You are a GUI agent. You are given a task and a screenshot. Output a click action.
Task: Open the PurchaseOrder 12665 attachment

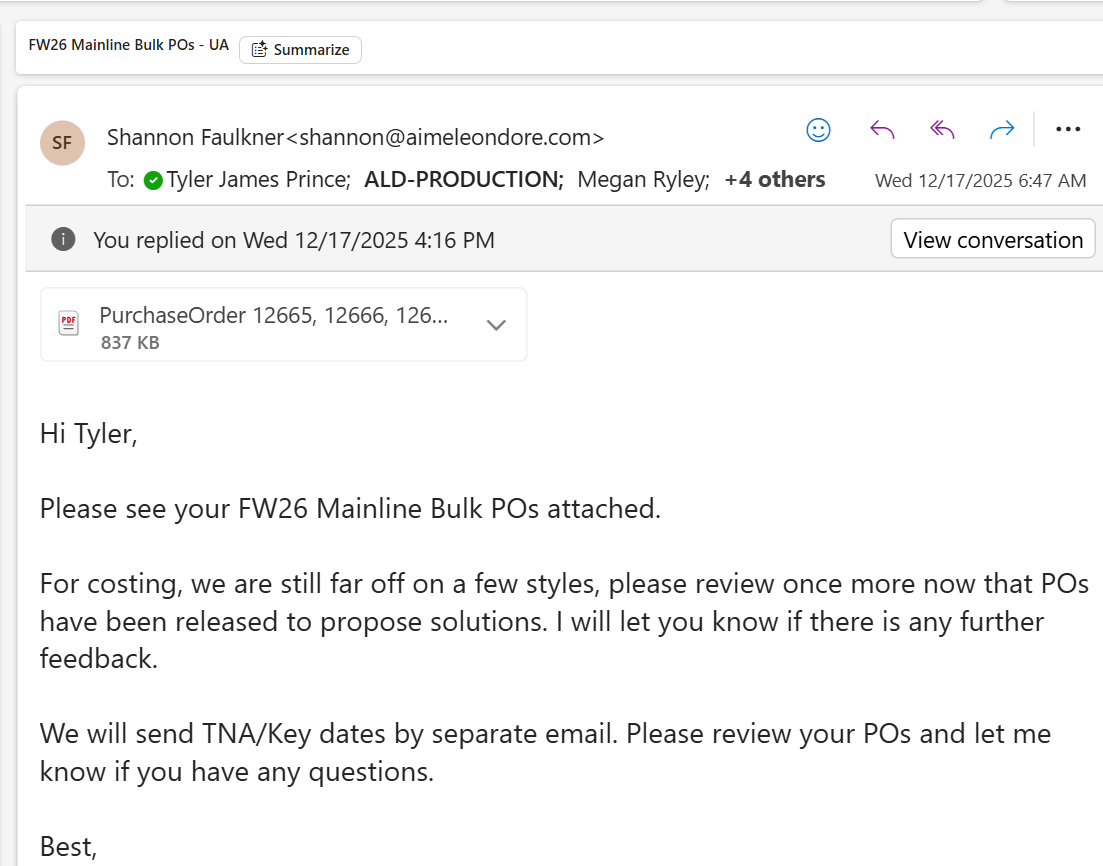pyautogui.click(x=273, y=317)
